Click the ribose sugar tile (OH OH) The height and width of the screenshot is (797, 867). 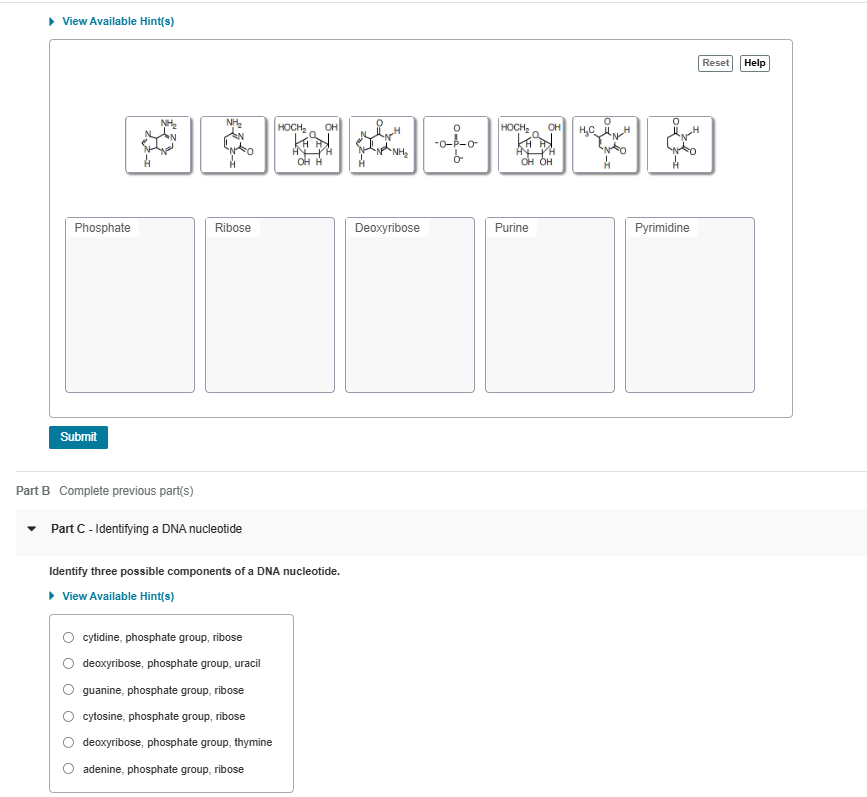pyautogui.click(x=531, y=145)
